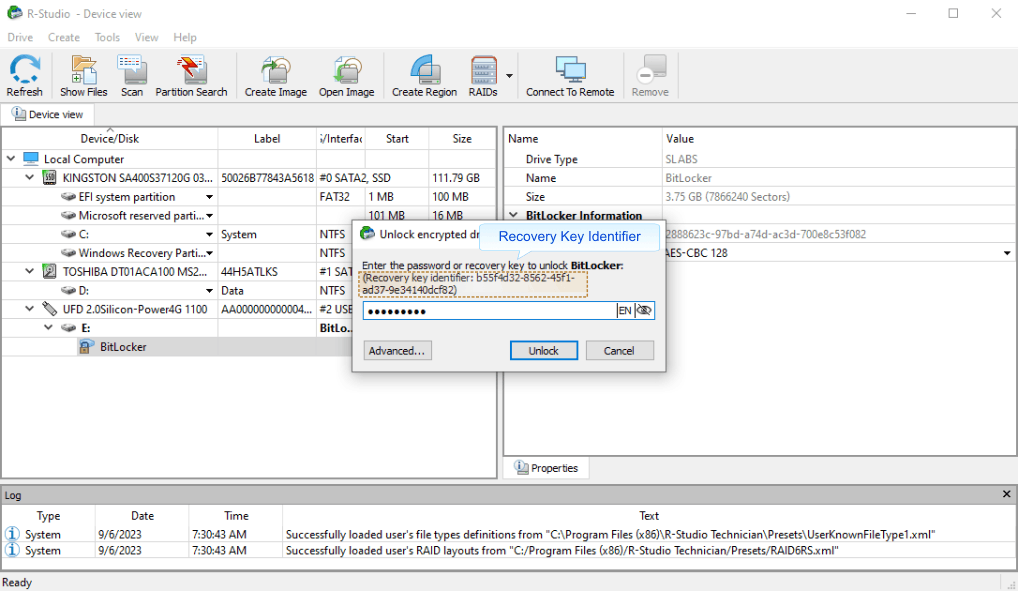
Task: Open the View menu
Action: [146, 37]
